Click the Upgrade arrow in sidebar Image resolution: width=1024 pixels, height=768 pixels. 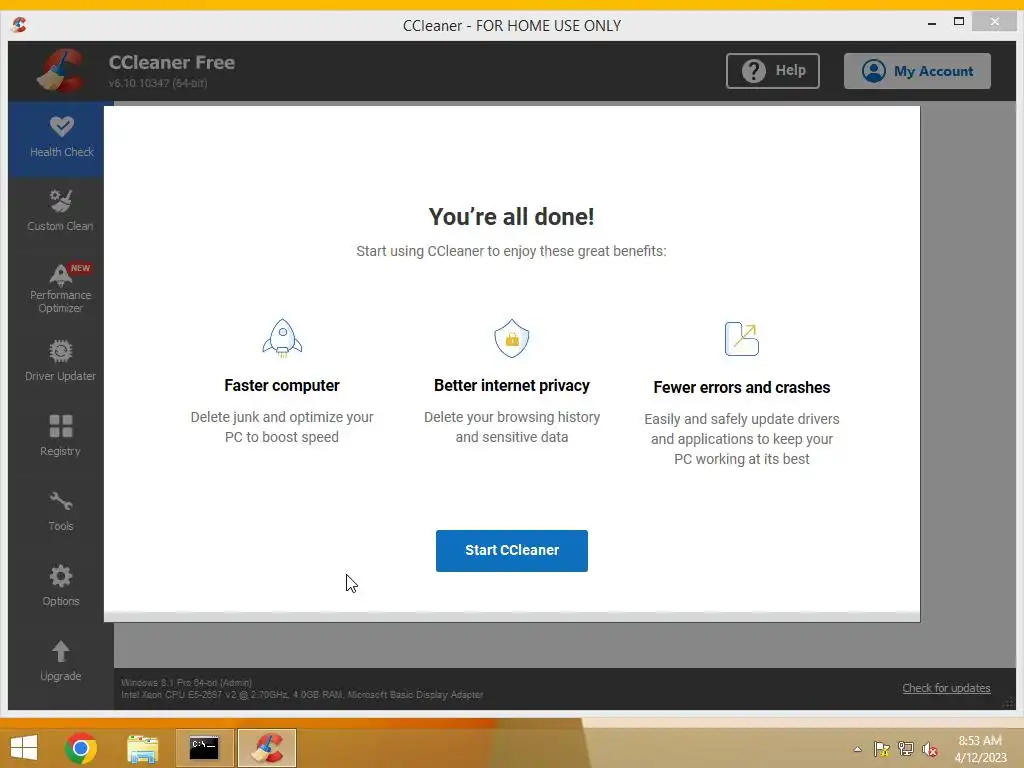pyautogui.click(x=61, y=651)
